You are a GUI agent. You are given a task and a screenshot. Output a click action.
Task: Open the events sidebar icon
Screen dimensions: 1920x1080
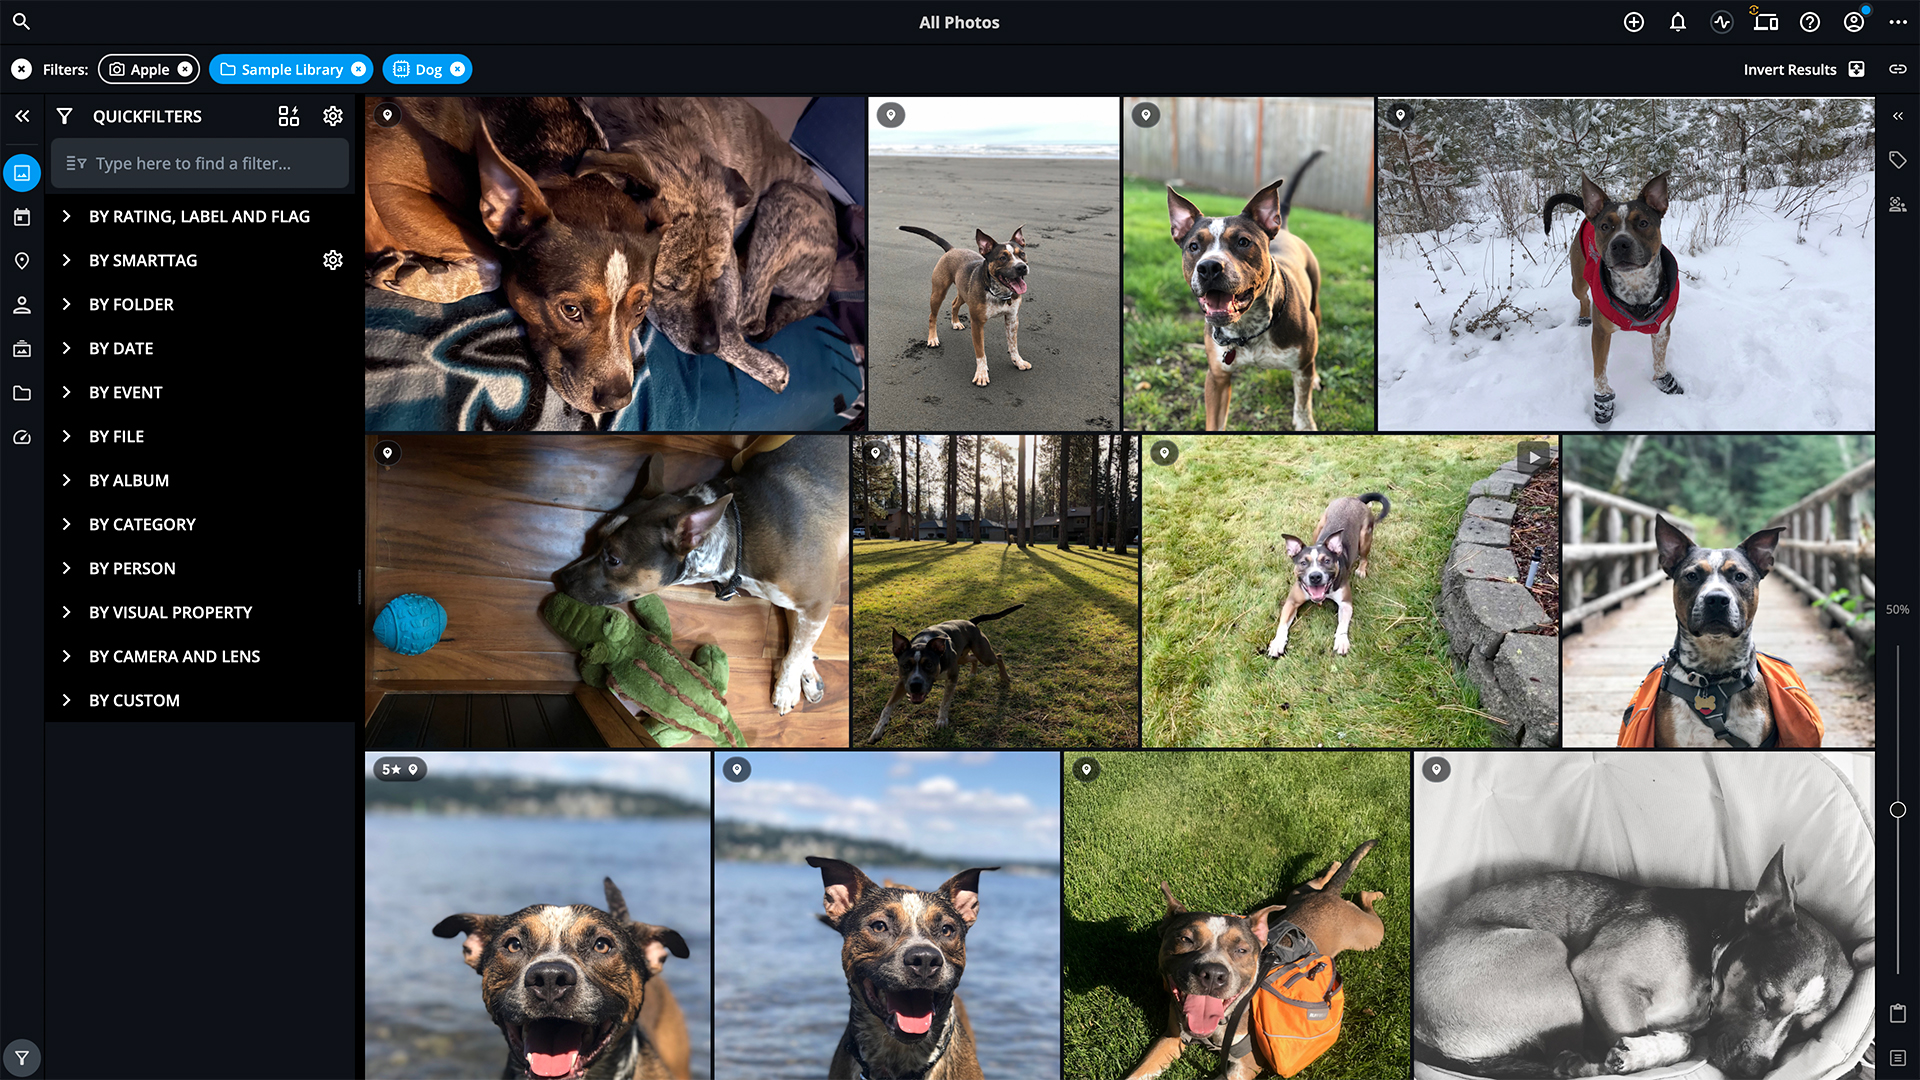22,349
